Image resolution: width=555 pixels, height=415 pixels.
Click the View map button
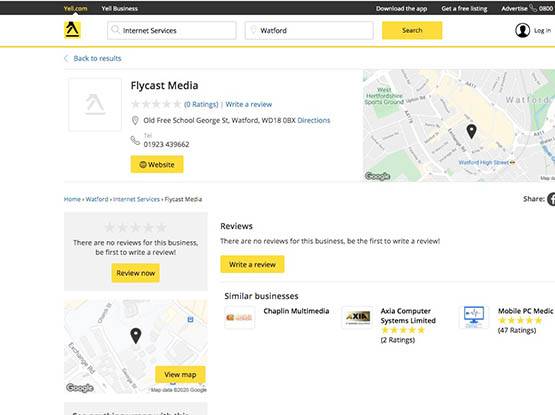pos(180,374)
